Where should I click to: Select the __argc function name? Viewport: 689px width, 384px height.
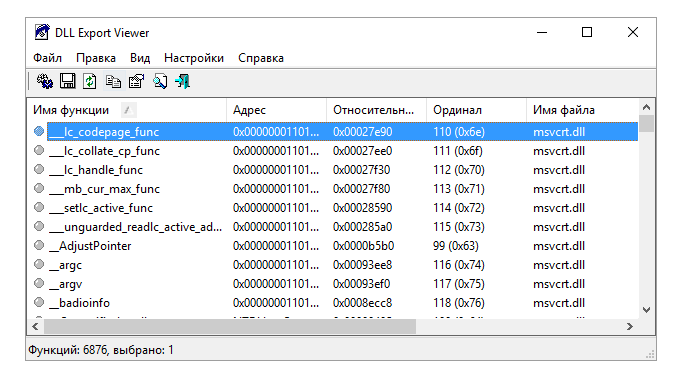click(x=65, y=265)
